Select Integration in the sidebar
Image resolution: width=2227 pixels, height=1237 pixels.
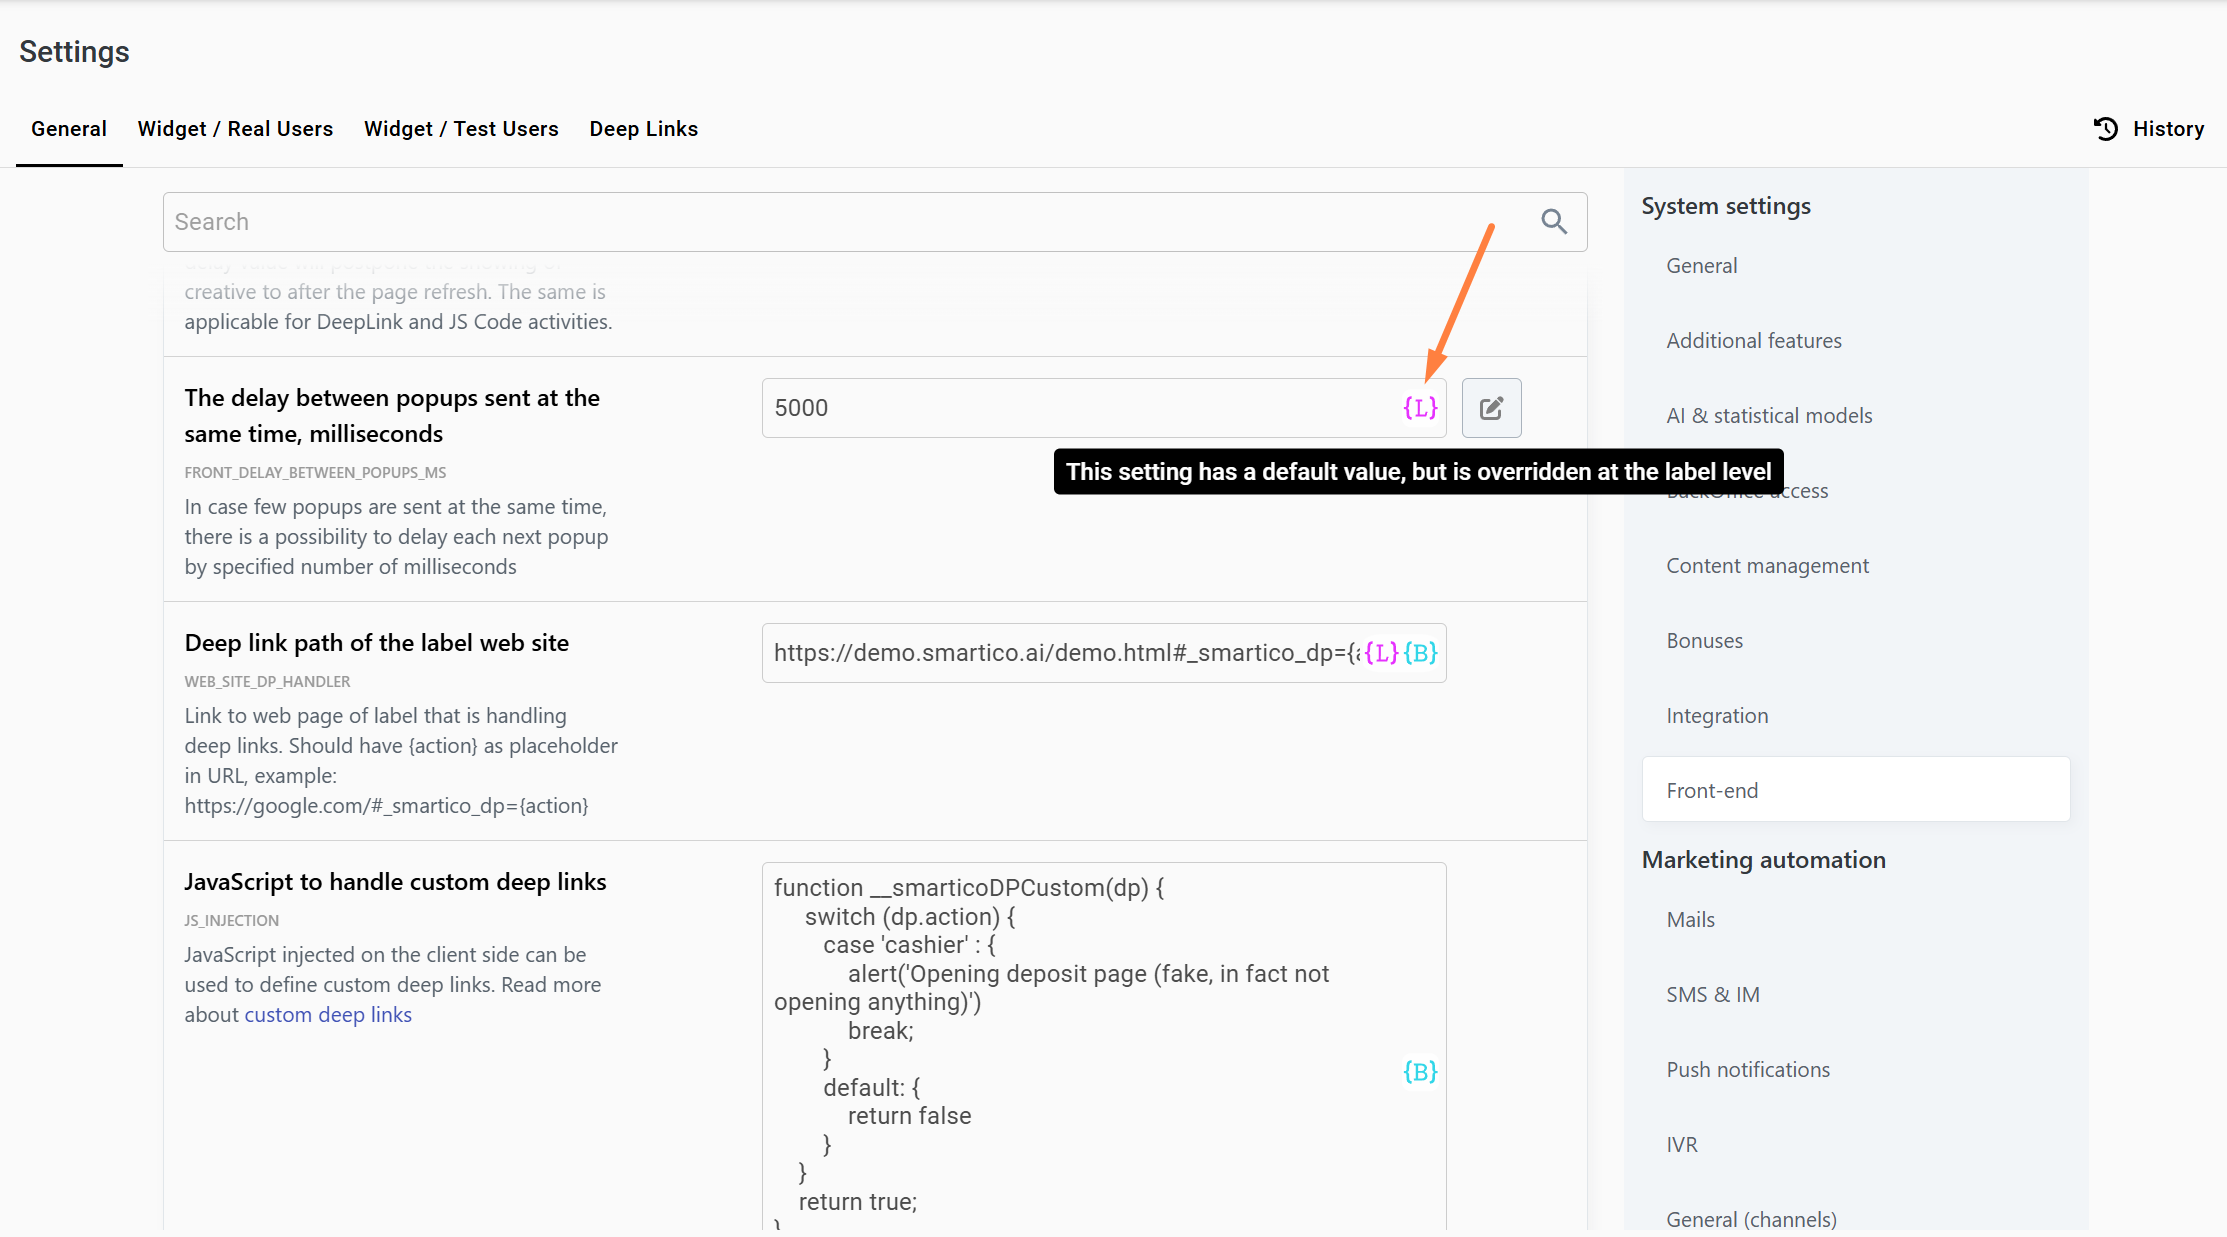click(x=1717, y=716)
